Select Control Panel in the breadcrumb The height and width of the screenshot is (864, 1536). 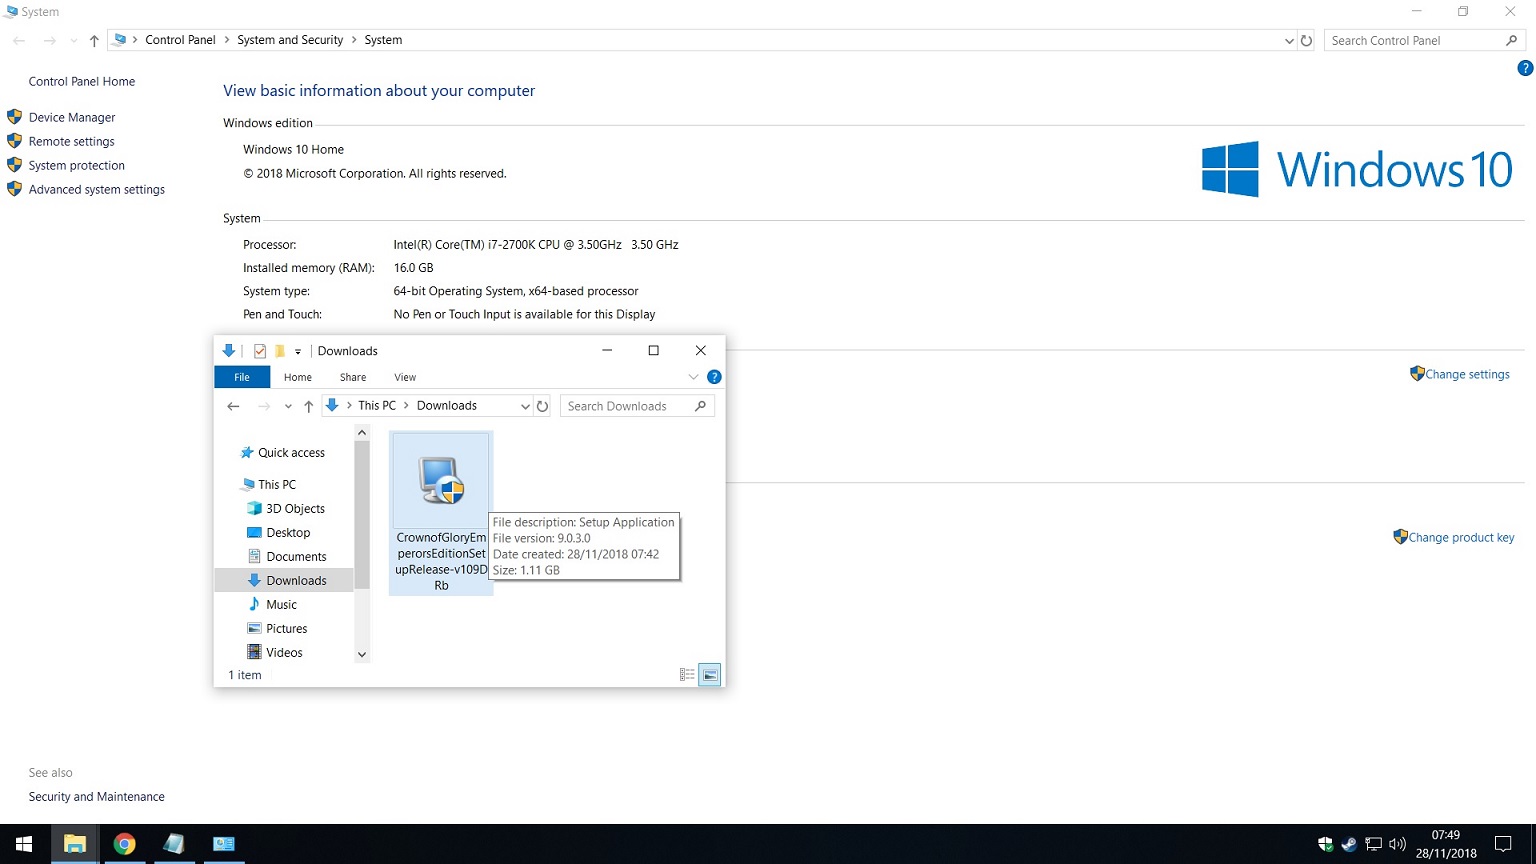pos(180,40)
